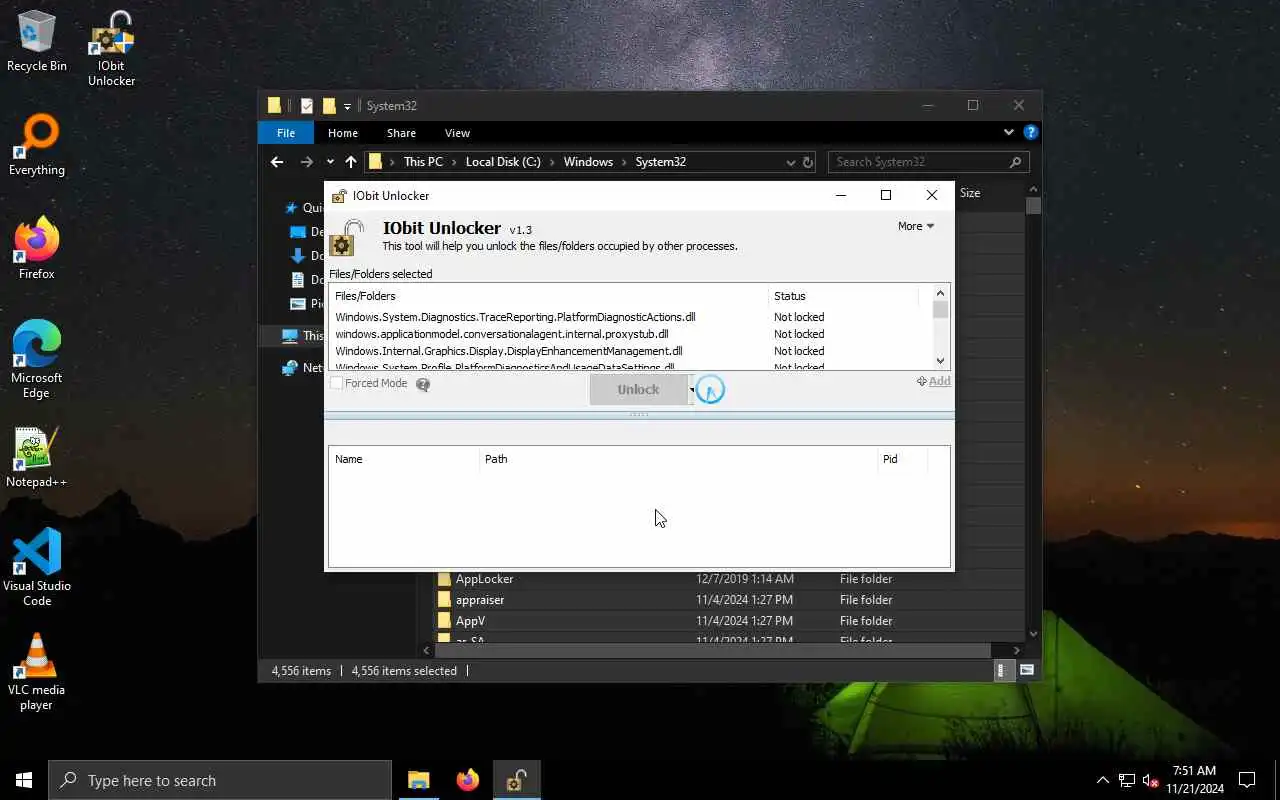Open the More dropdown in IObit Unlocker

tap(916, 226)
